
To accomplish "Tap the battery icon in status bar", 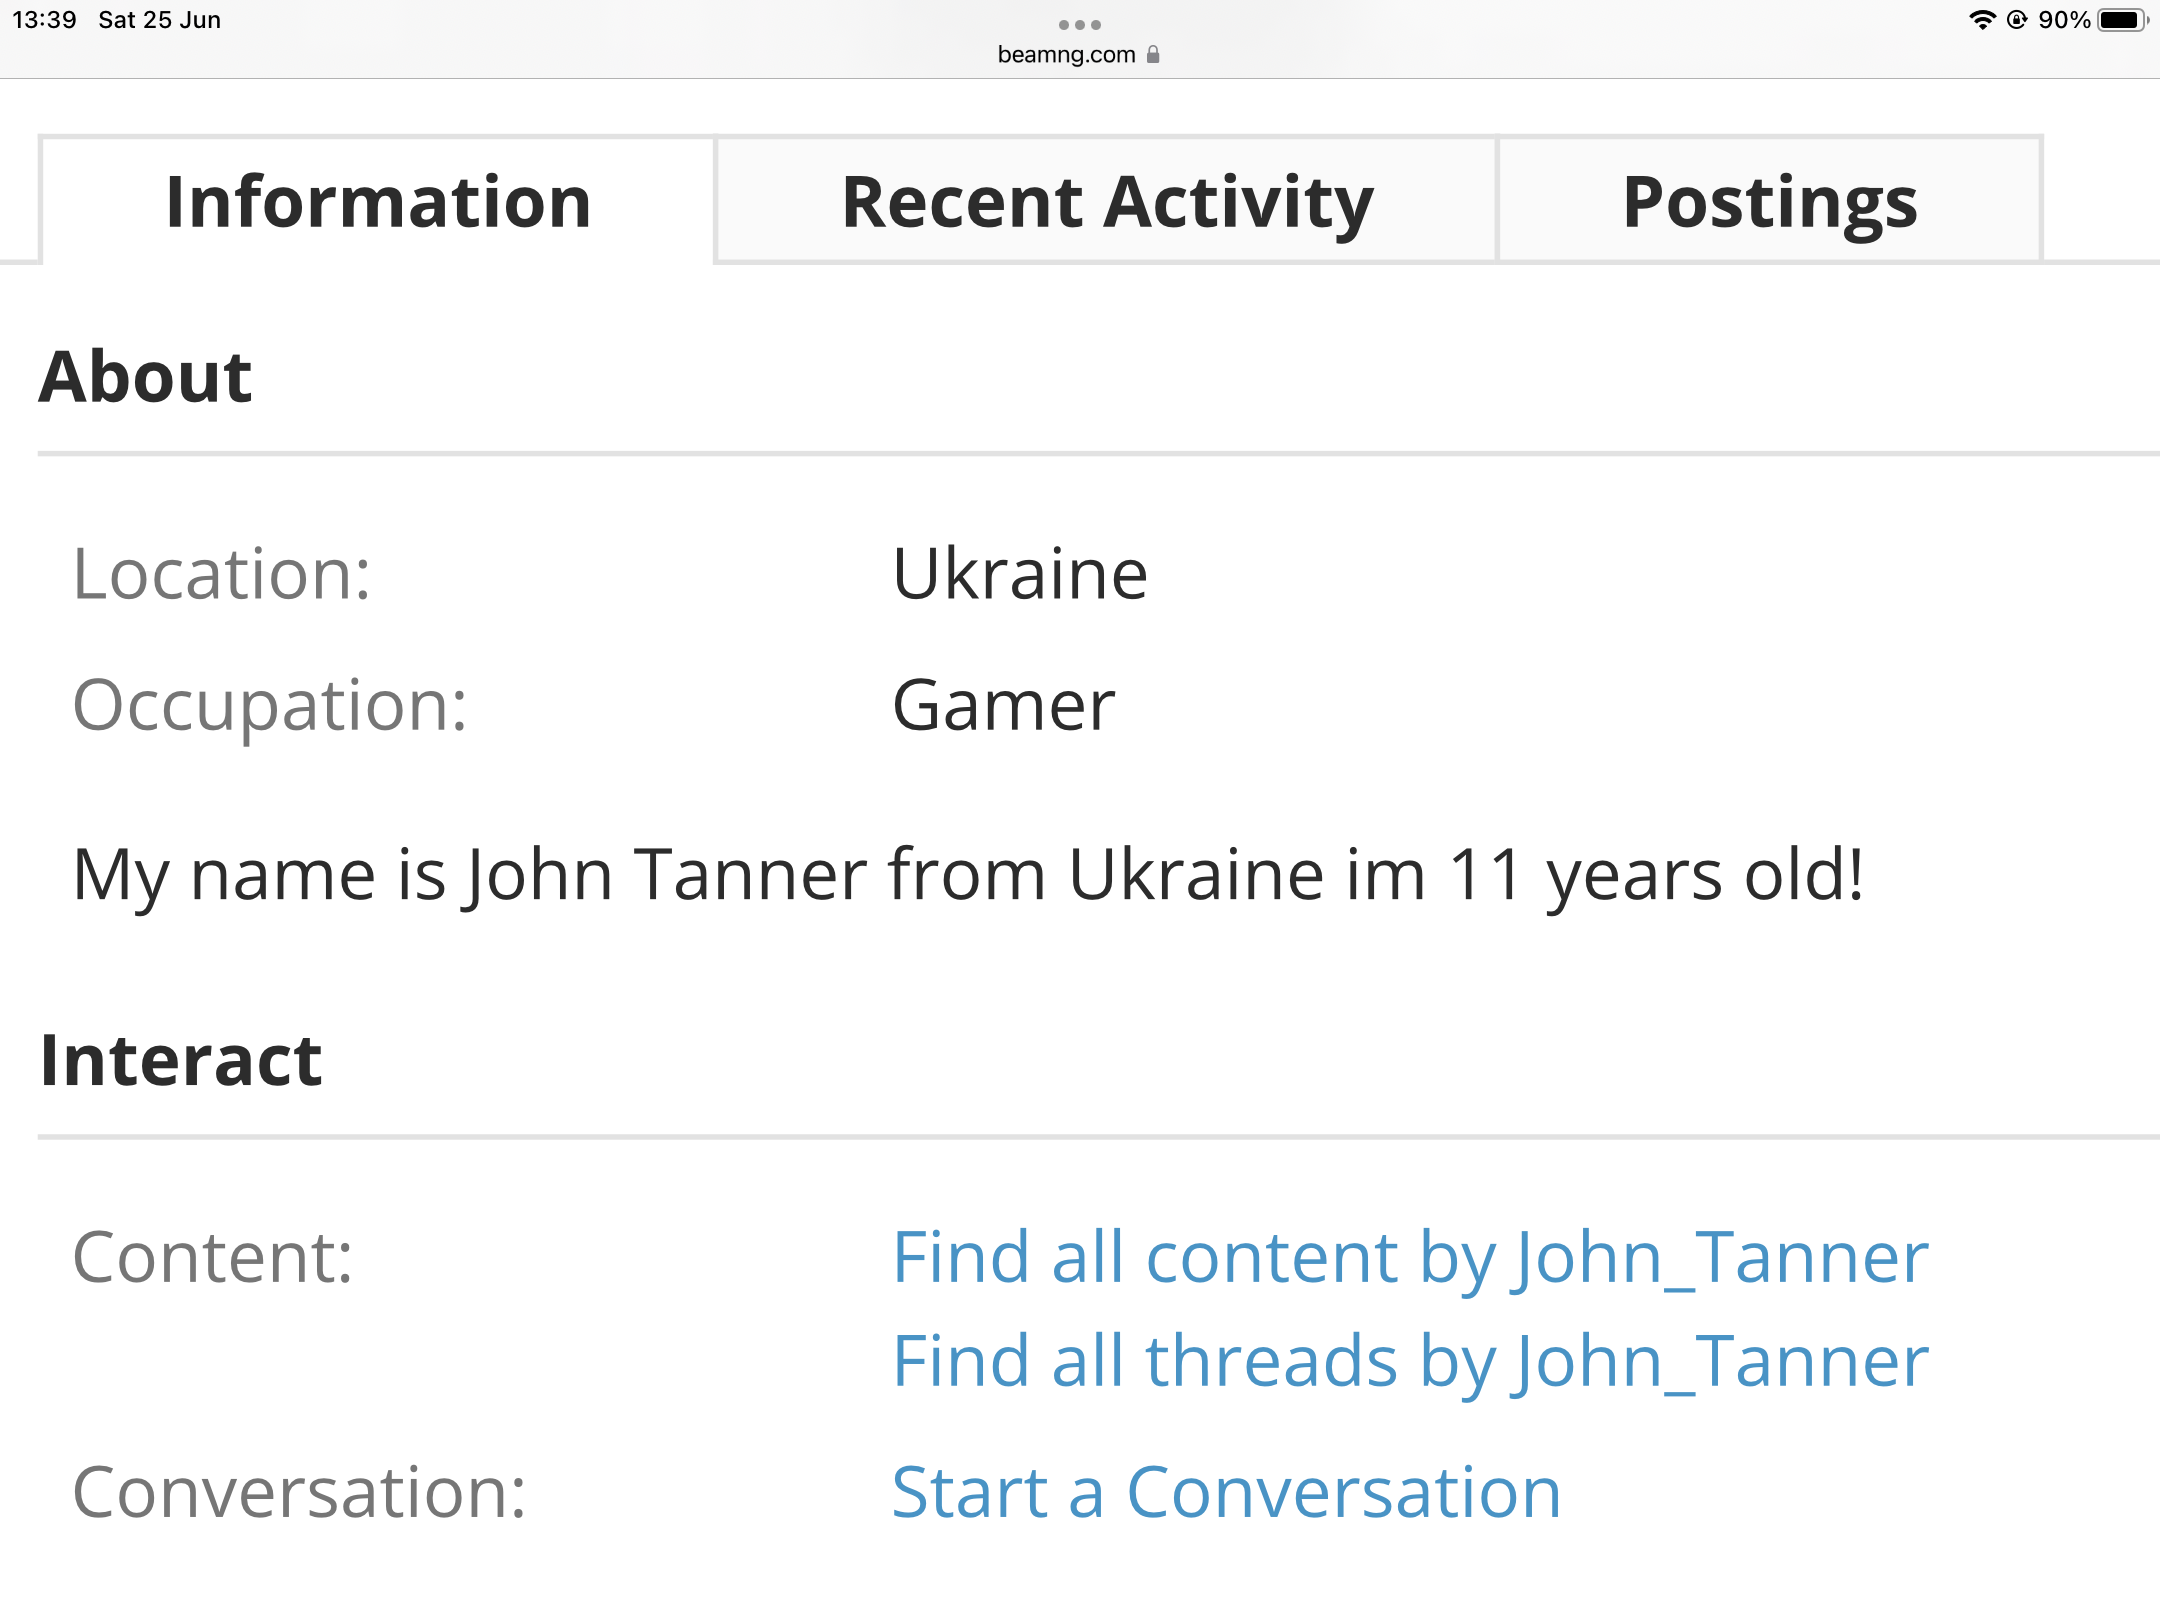I will pyautogui.click(x=2121, y=20).
